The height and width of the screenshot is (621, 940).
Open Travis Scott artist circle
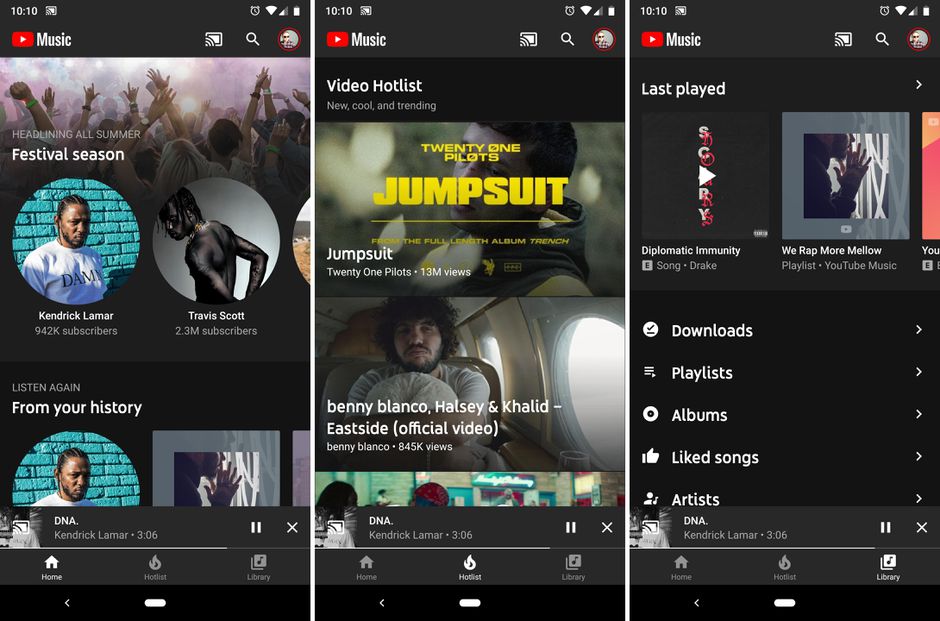(216, 241)
